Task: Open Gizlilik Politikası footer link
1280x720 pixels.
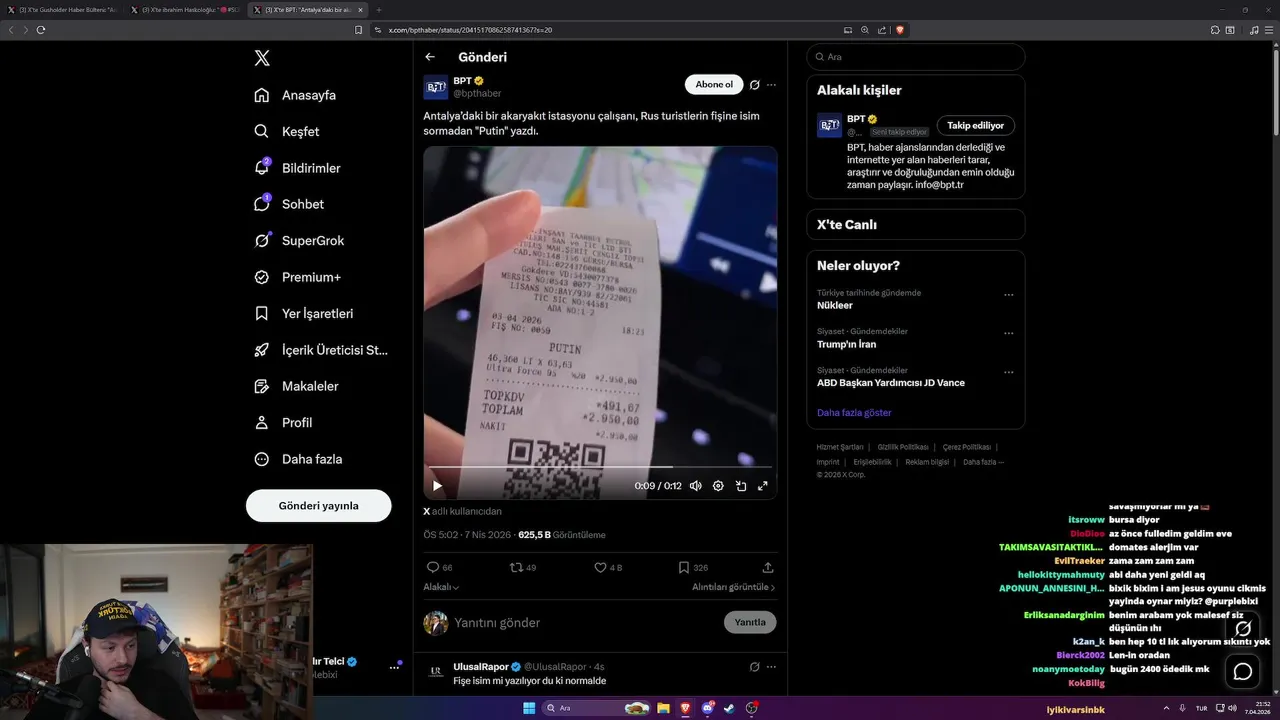Action: [903, 447]
